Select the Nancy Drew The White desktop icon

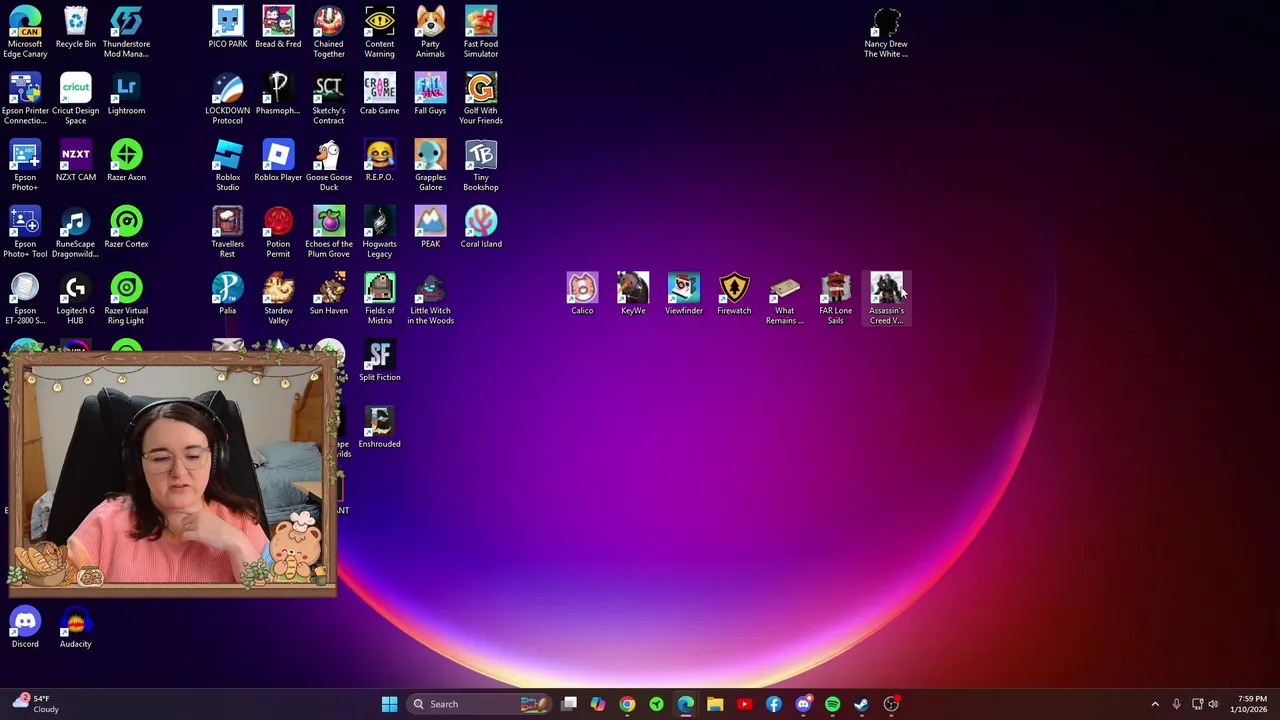tap(886, 32)
